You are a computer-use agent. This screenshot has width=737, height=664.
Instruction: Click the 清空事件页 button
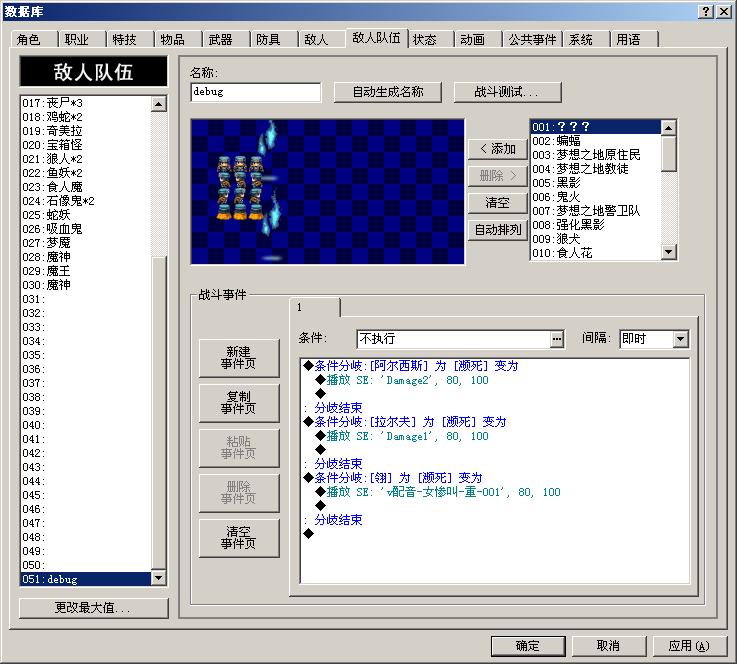(x=239, y=538)
